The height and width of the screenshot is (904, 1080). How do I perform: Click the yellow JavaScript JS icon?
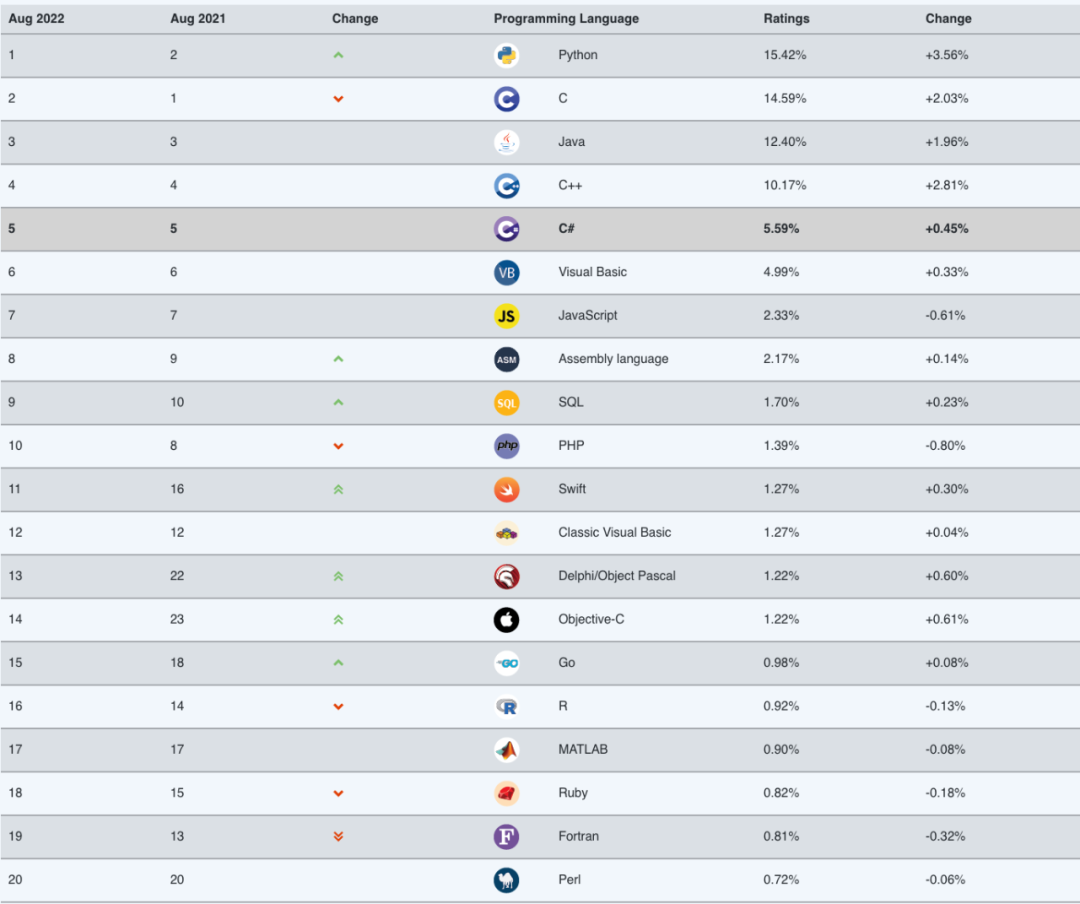506,316
